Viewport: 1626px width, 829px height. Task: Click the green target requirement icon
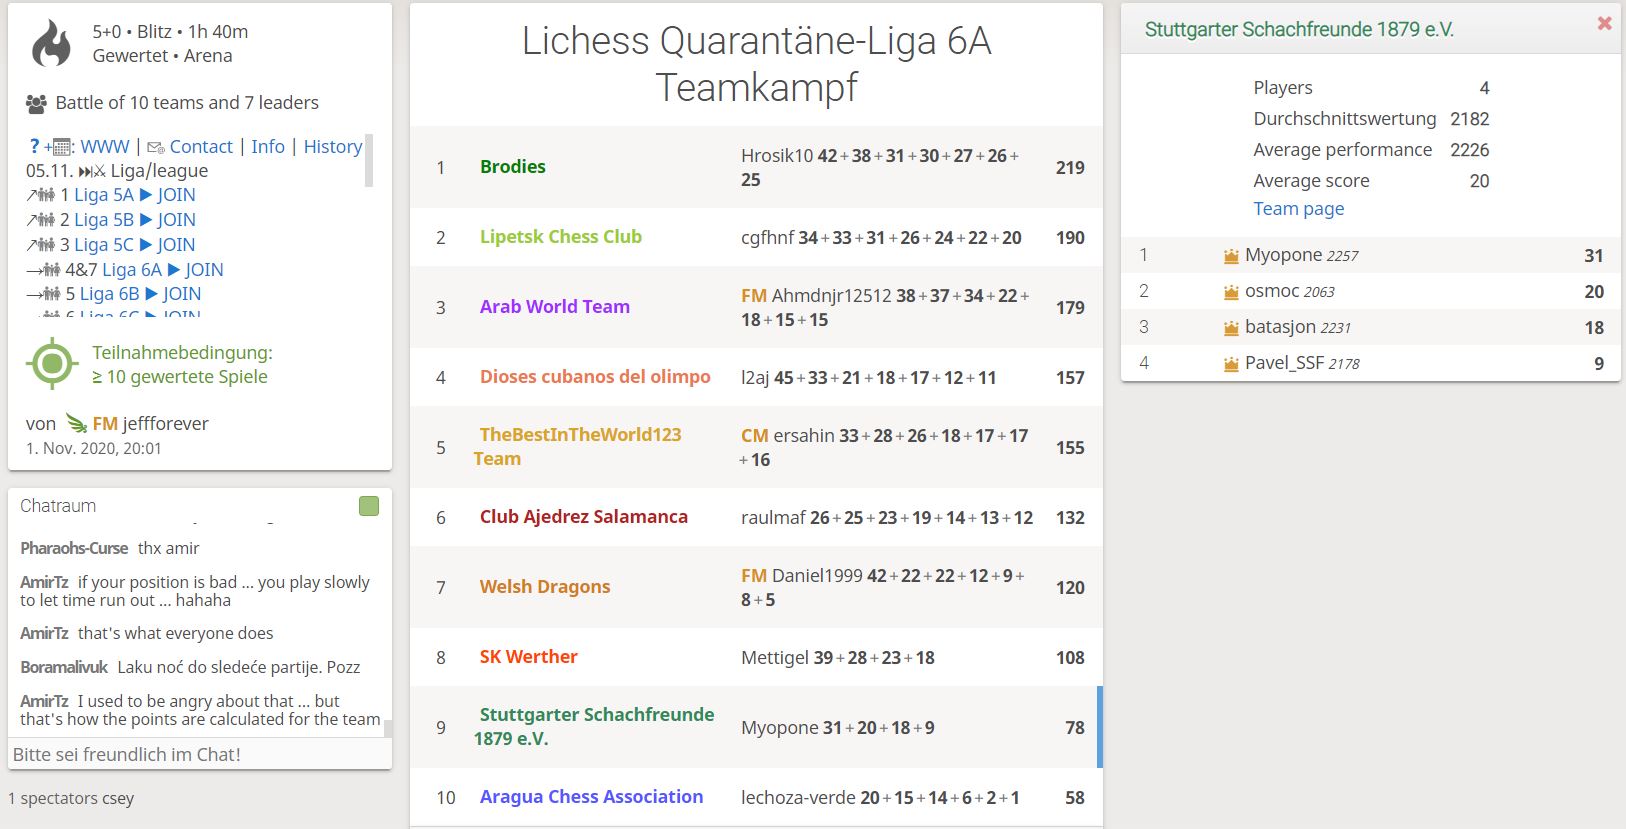52,364
